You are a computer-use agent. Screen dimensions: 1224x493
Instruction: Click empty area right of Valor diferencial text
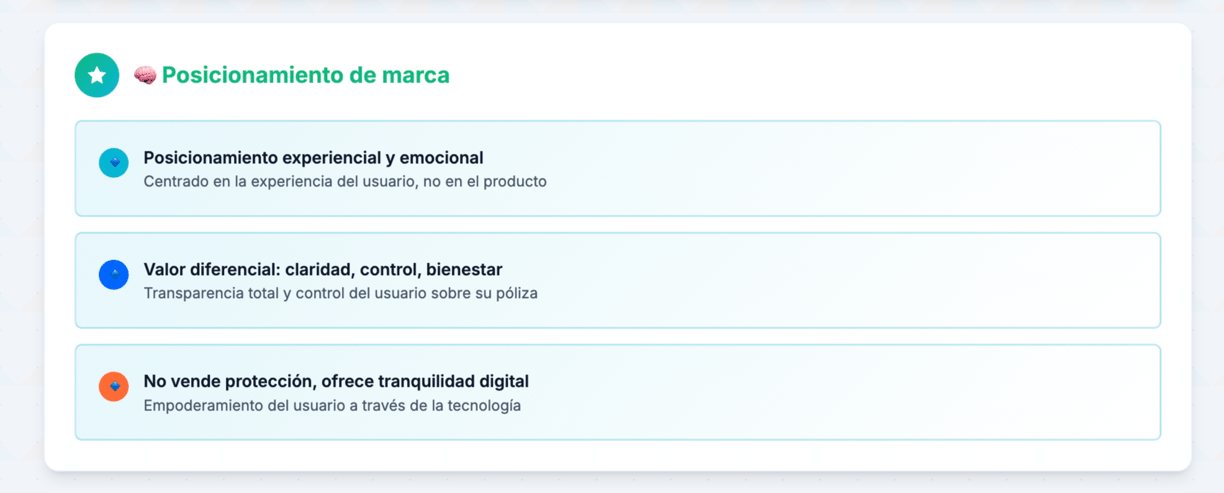[x=850, y=280]
